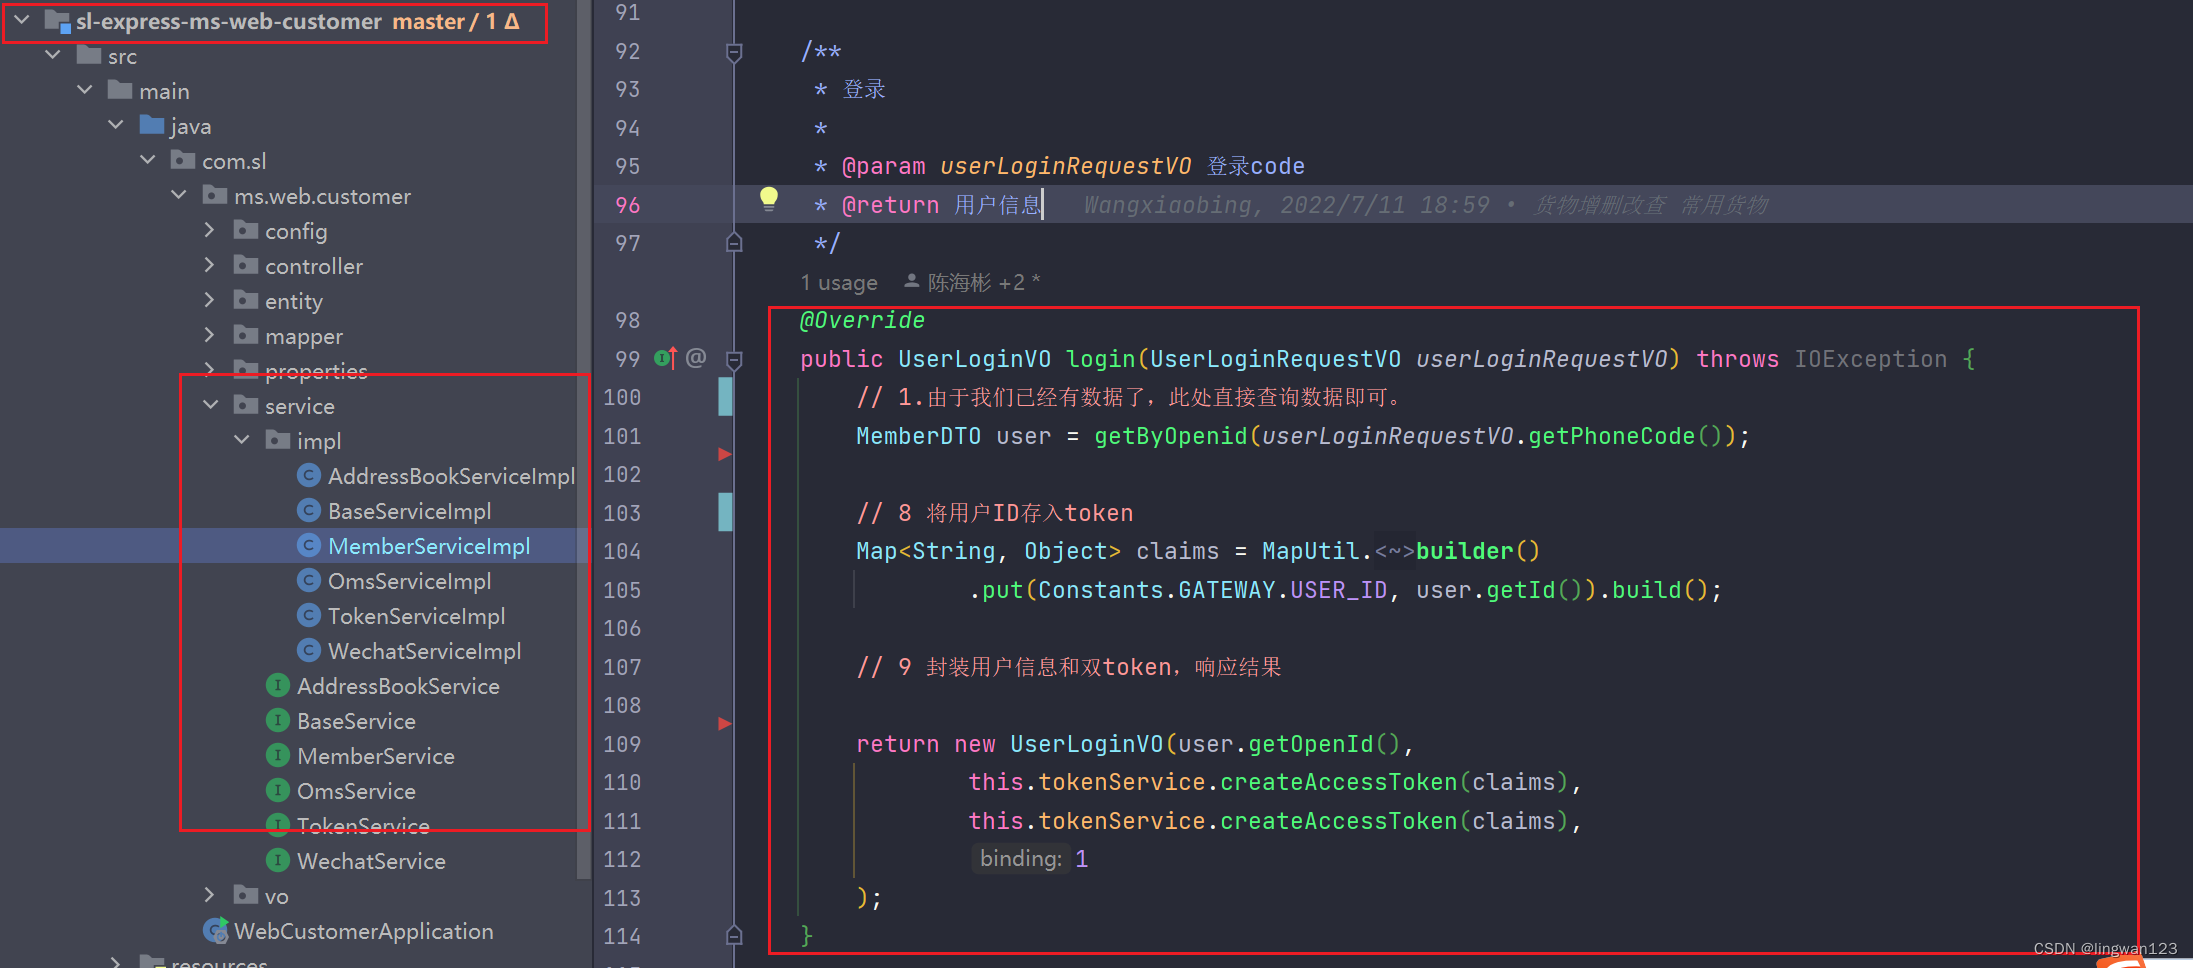Expand the vo package
Viewport: 2193px width, 968px height.
[210, 895]
